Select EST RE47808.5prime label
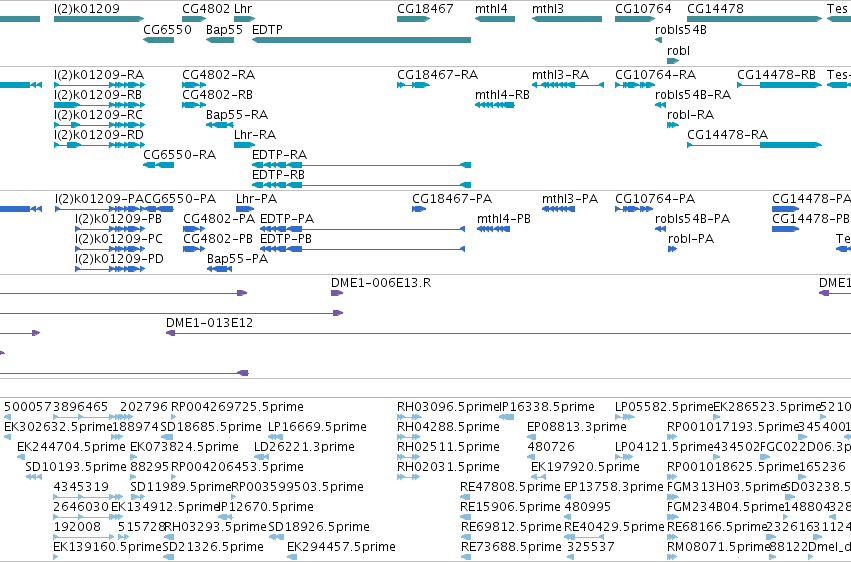 click(x=510, y=487)
